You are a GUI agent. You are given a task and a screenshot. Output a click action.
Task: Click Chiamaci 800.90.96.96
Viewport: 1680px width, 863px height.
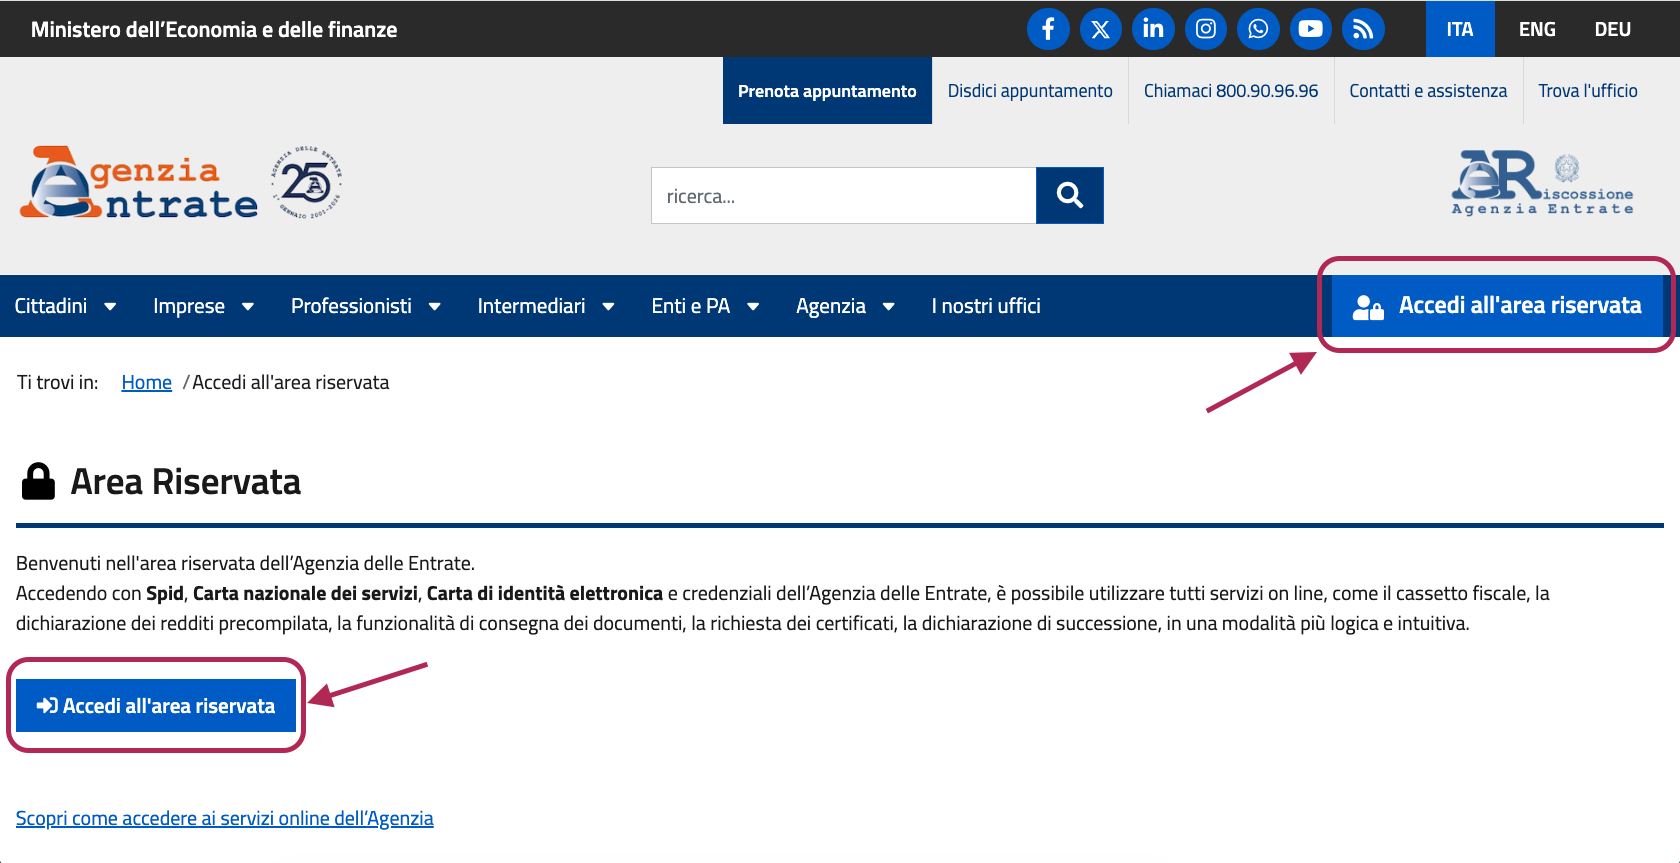coord(1231,91)
